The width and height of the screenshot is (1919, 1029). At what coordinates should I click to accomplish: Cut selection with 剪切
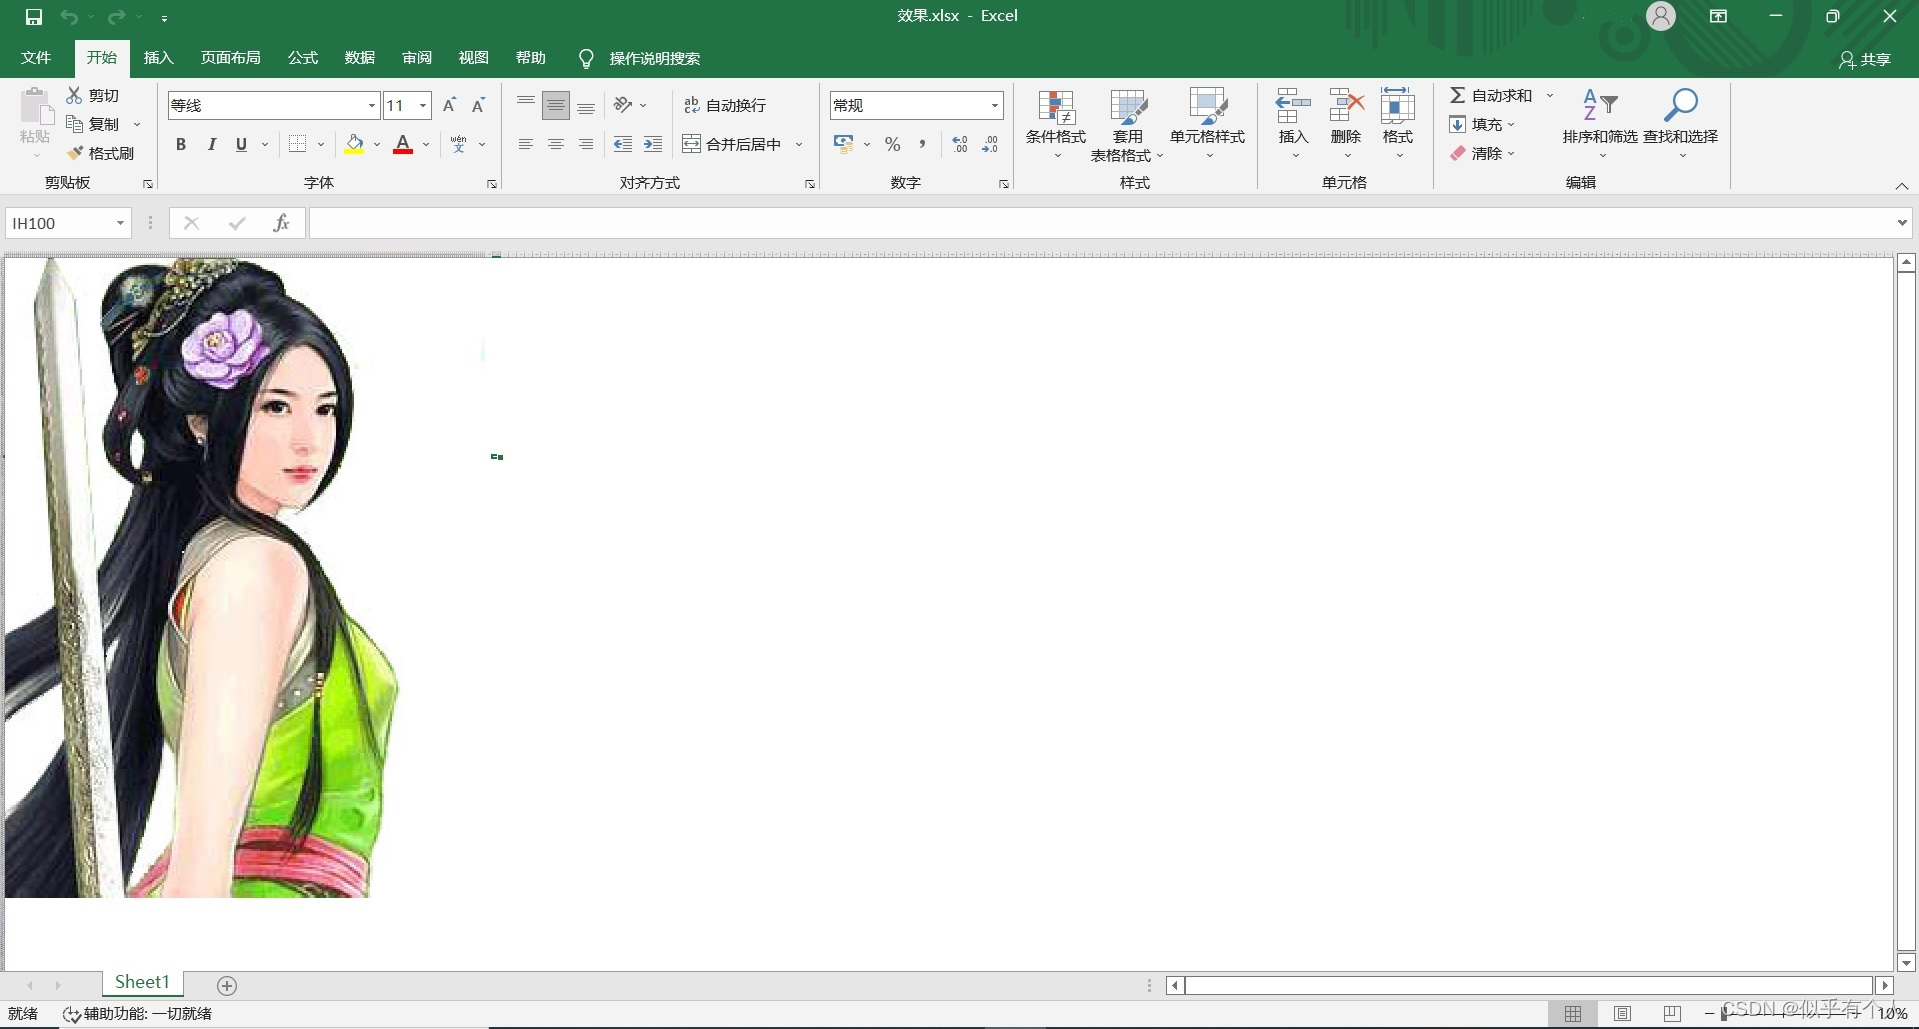point(93,95)
